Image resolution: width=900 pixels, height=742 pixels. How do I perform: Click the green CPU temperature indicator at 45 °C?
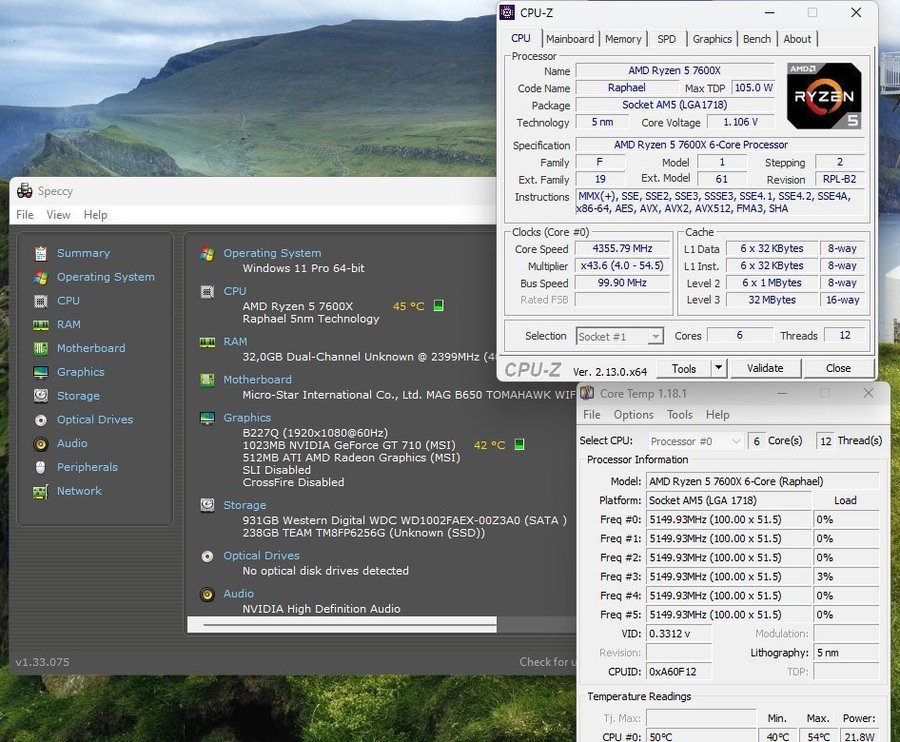(x=439, y=305)
